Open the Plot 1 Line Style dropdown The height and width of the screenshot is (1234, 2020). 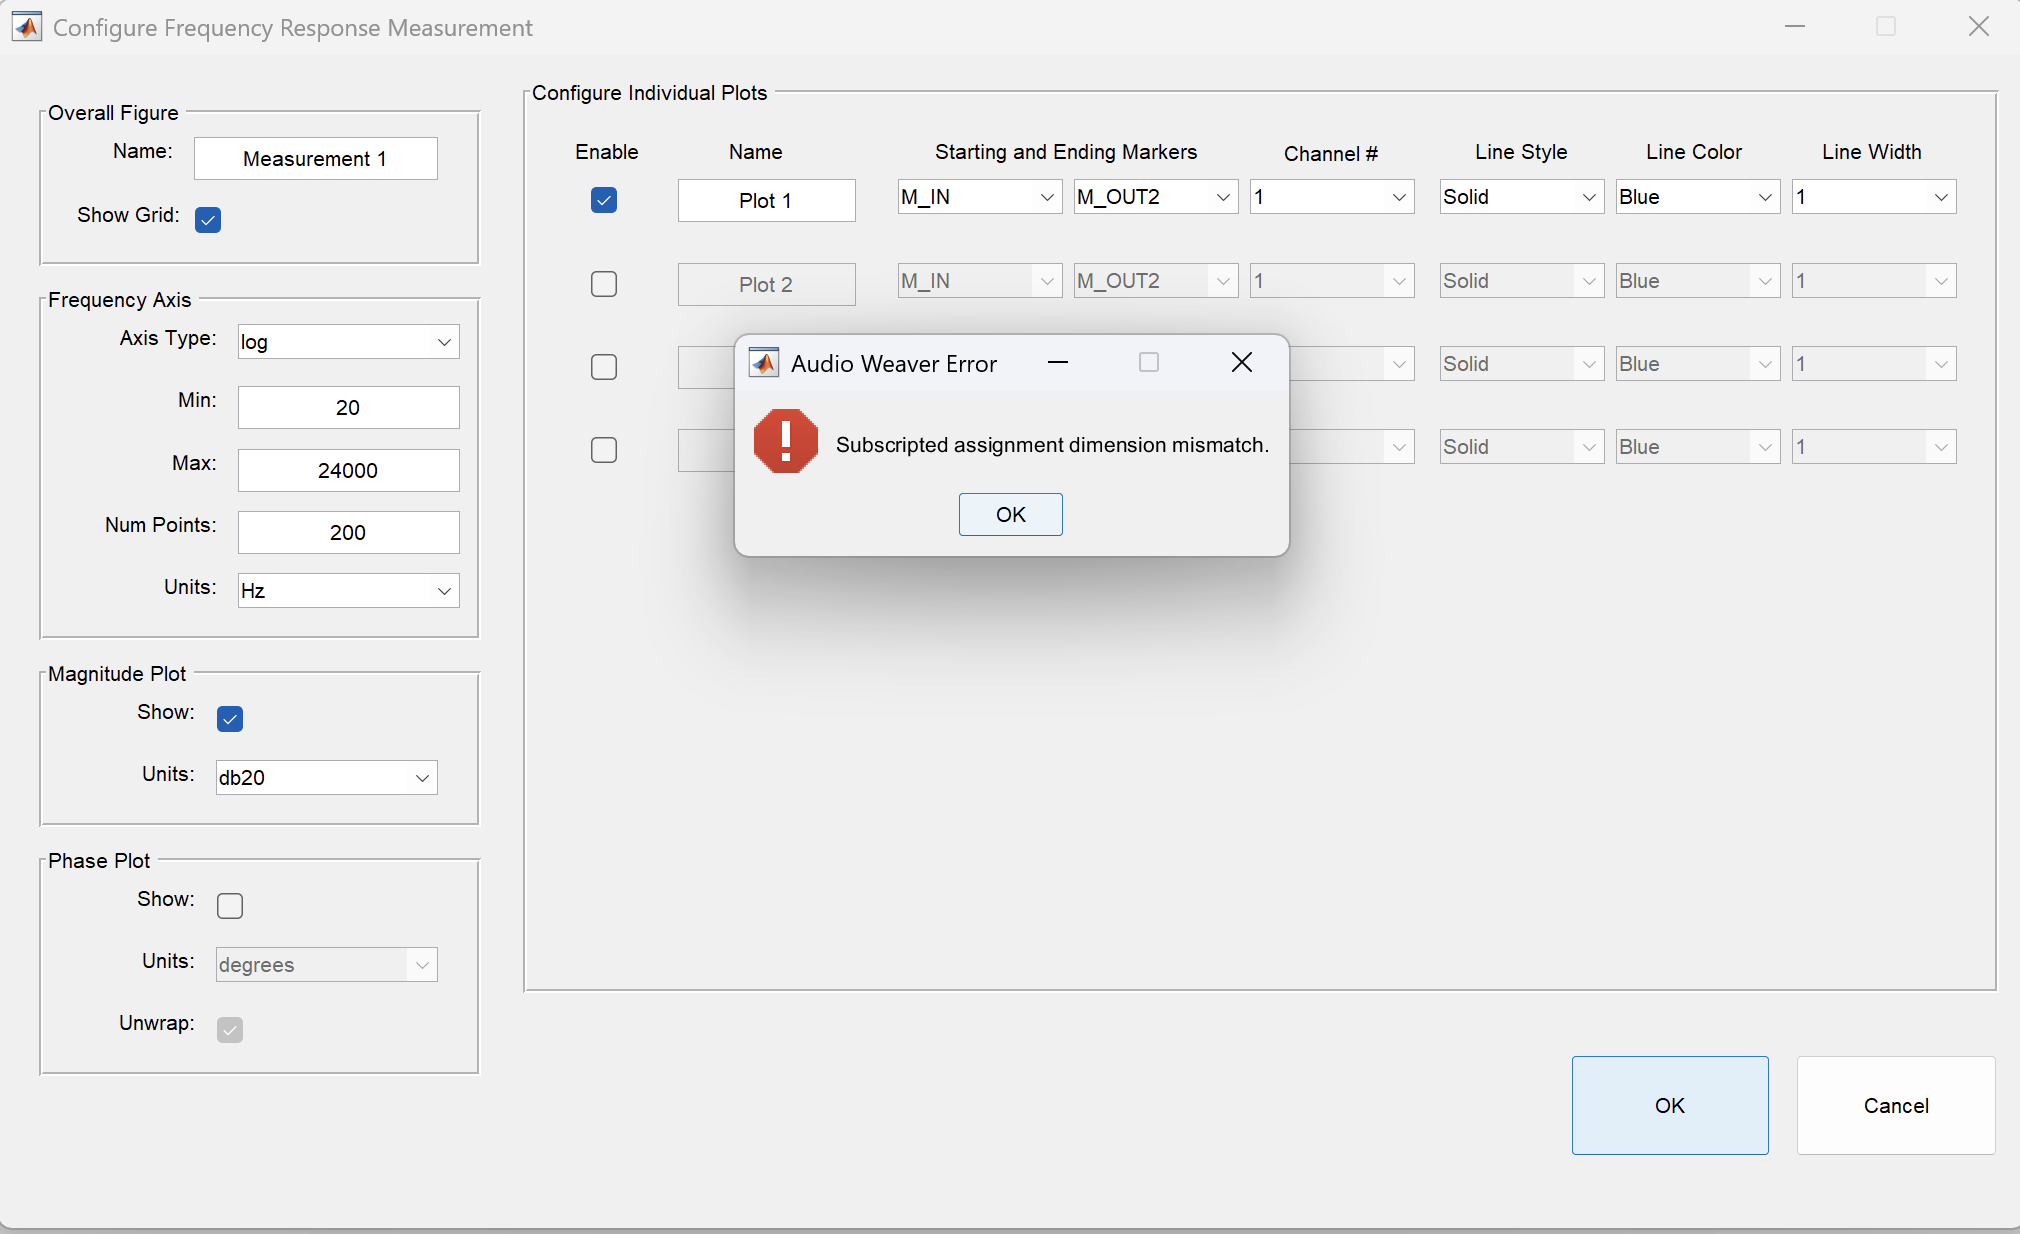(1521, 197)
